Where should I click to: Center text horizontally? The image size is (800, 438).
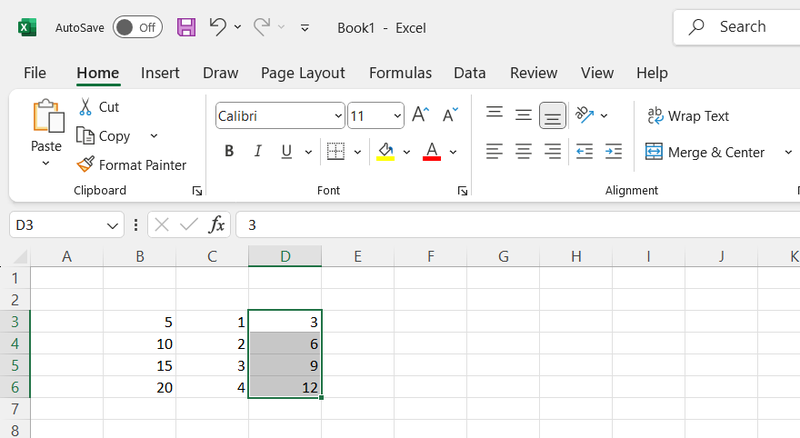(523, 152)
